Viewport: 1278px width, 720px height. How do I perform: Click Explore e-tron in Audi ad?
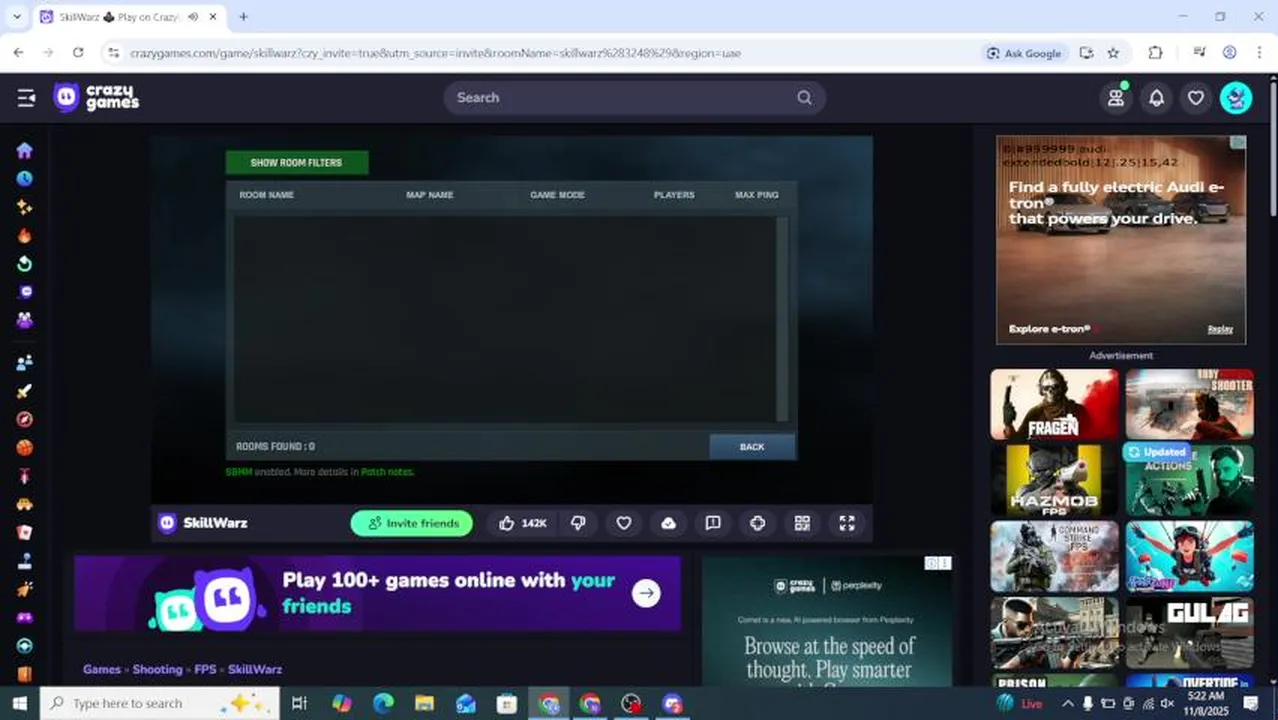coord(1049,329)
